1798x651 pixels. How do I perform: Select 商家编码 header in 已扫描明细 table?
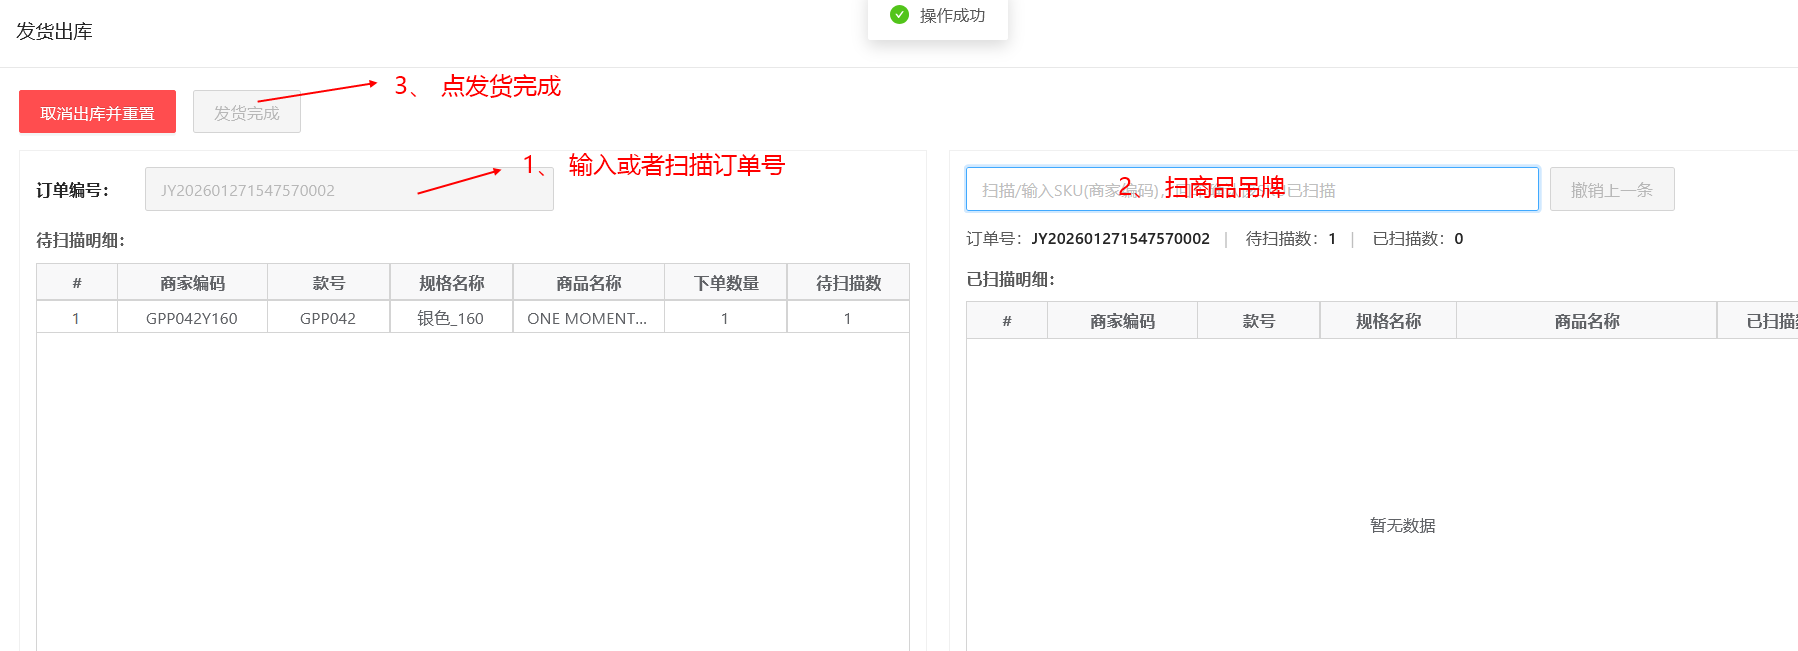click(x=1122, y=321)
